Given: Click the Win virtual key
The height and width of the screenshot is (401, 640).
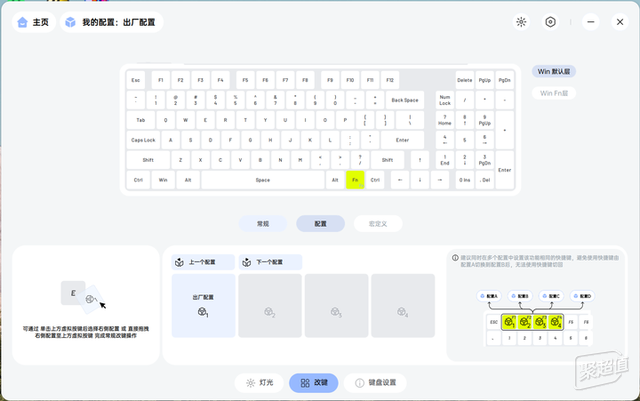Looking at the screenshot, I should [163, 180].
